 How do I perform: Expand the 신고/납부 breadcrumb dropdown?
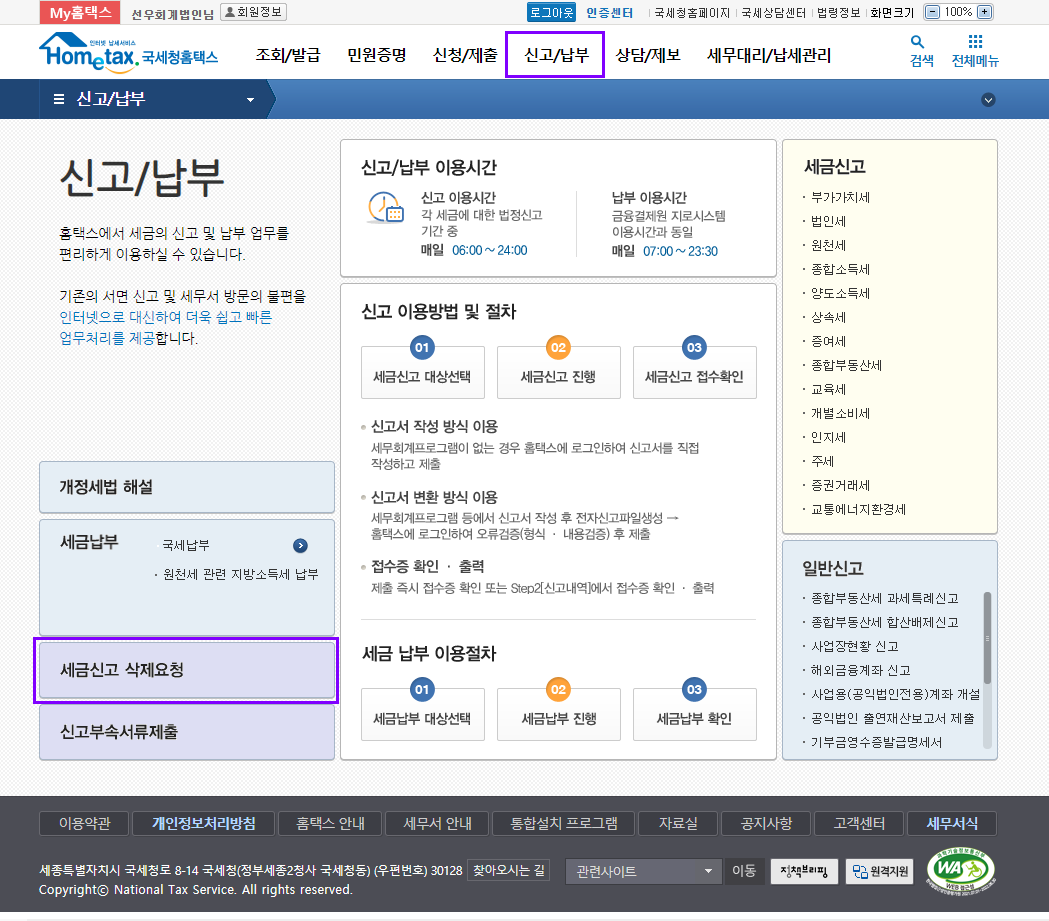250,100
